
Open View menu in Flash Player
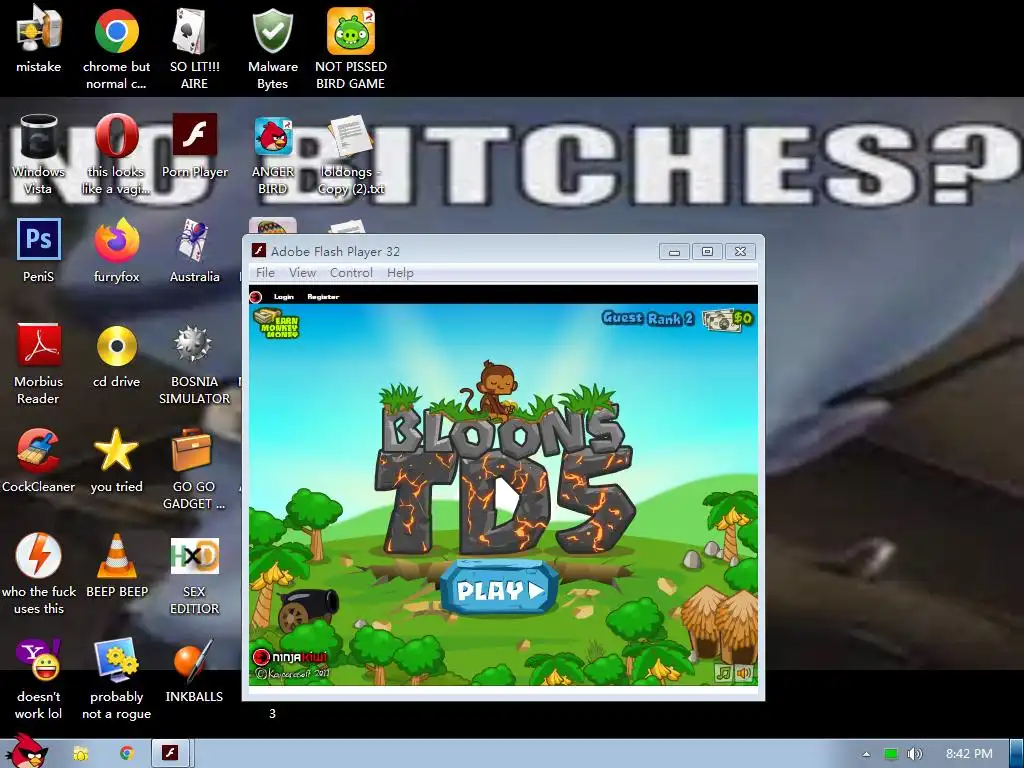(302, 272)
